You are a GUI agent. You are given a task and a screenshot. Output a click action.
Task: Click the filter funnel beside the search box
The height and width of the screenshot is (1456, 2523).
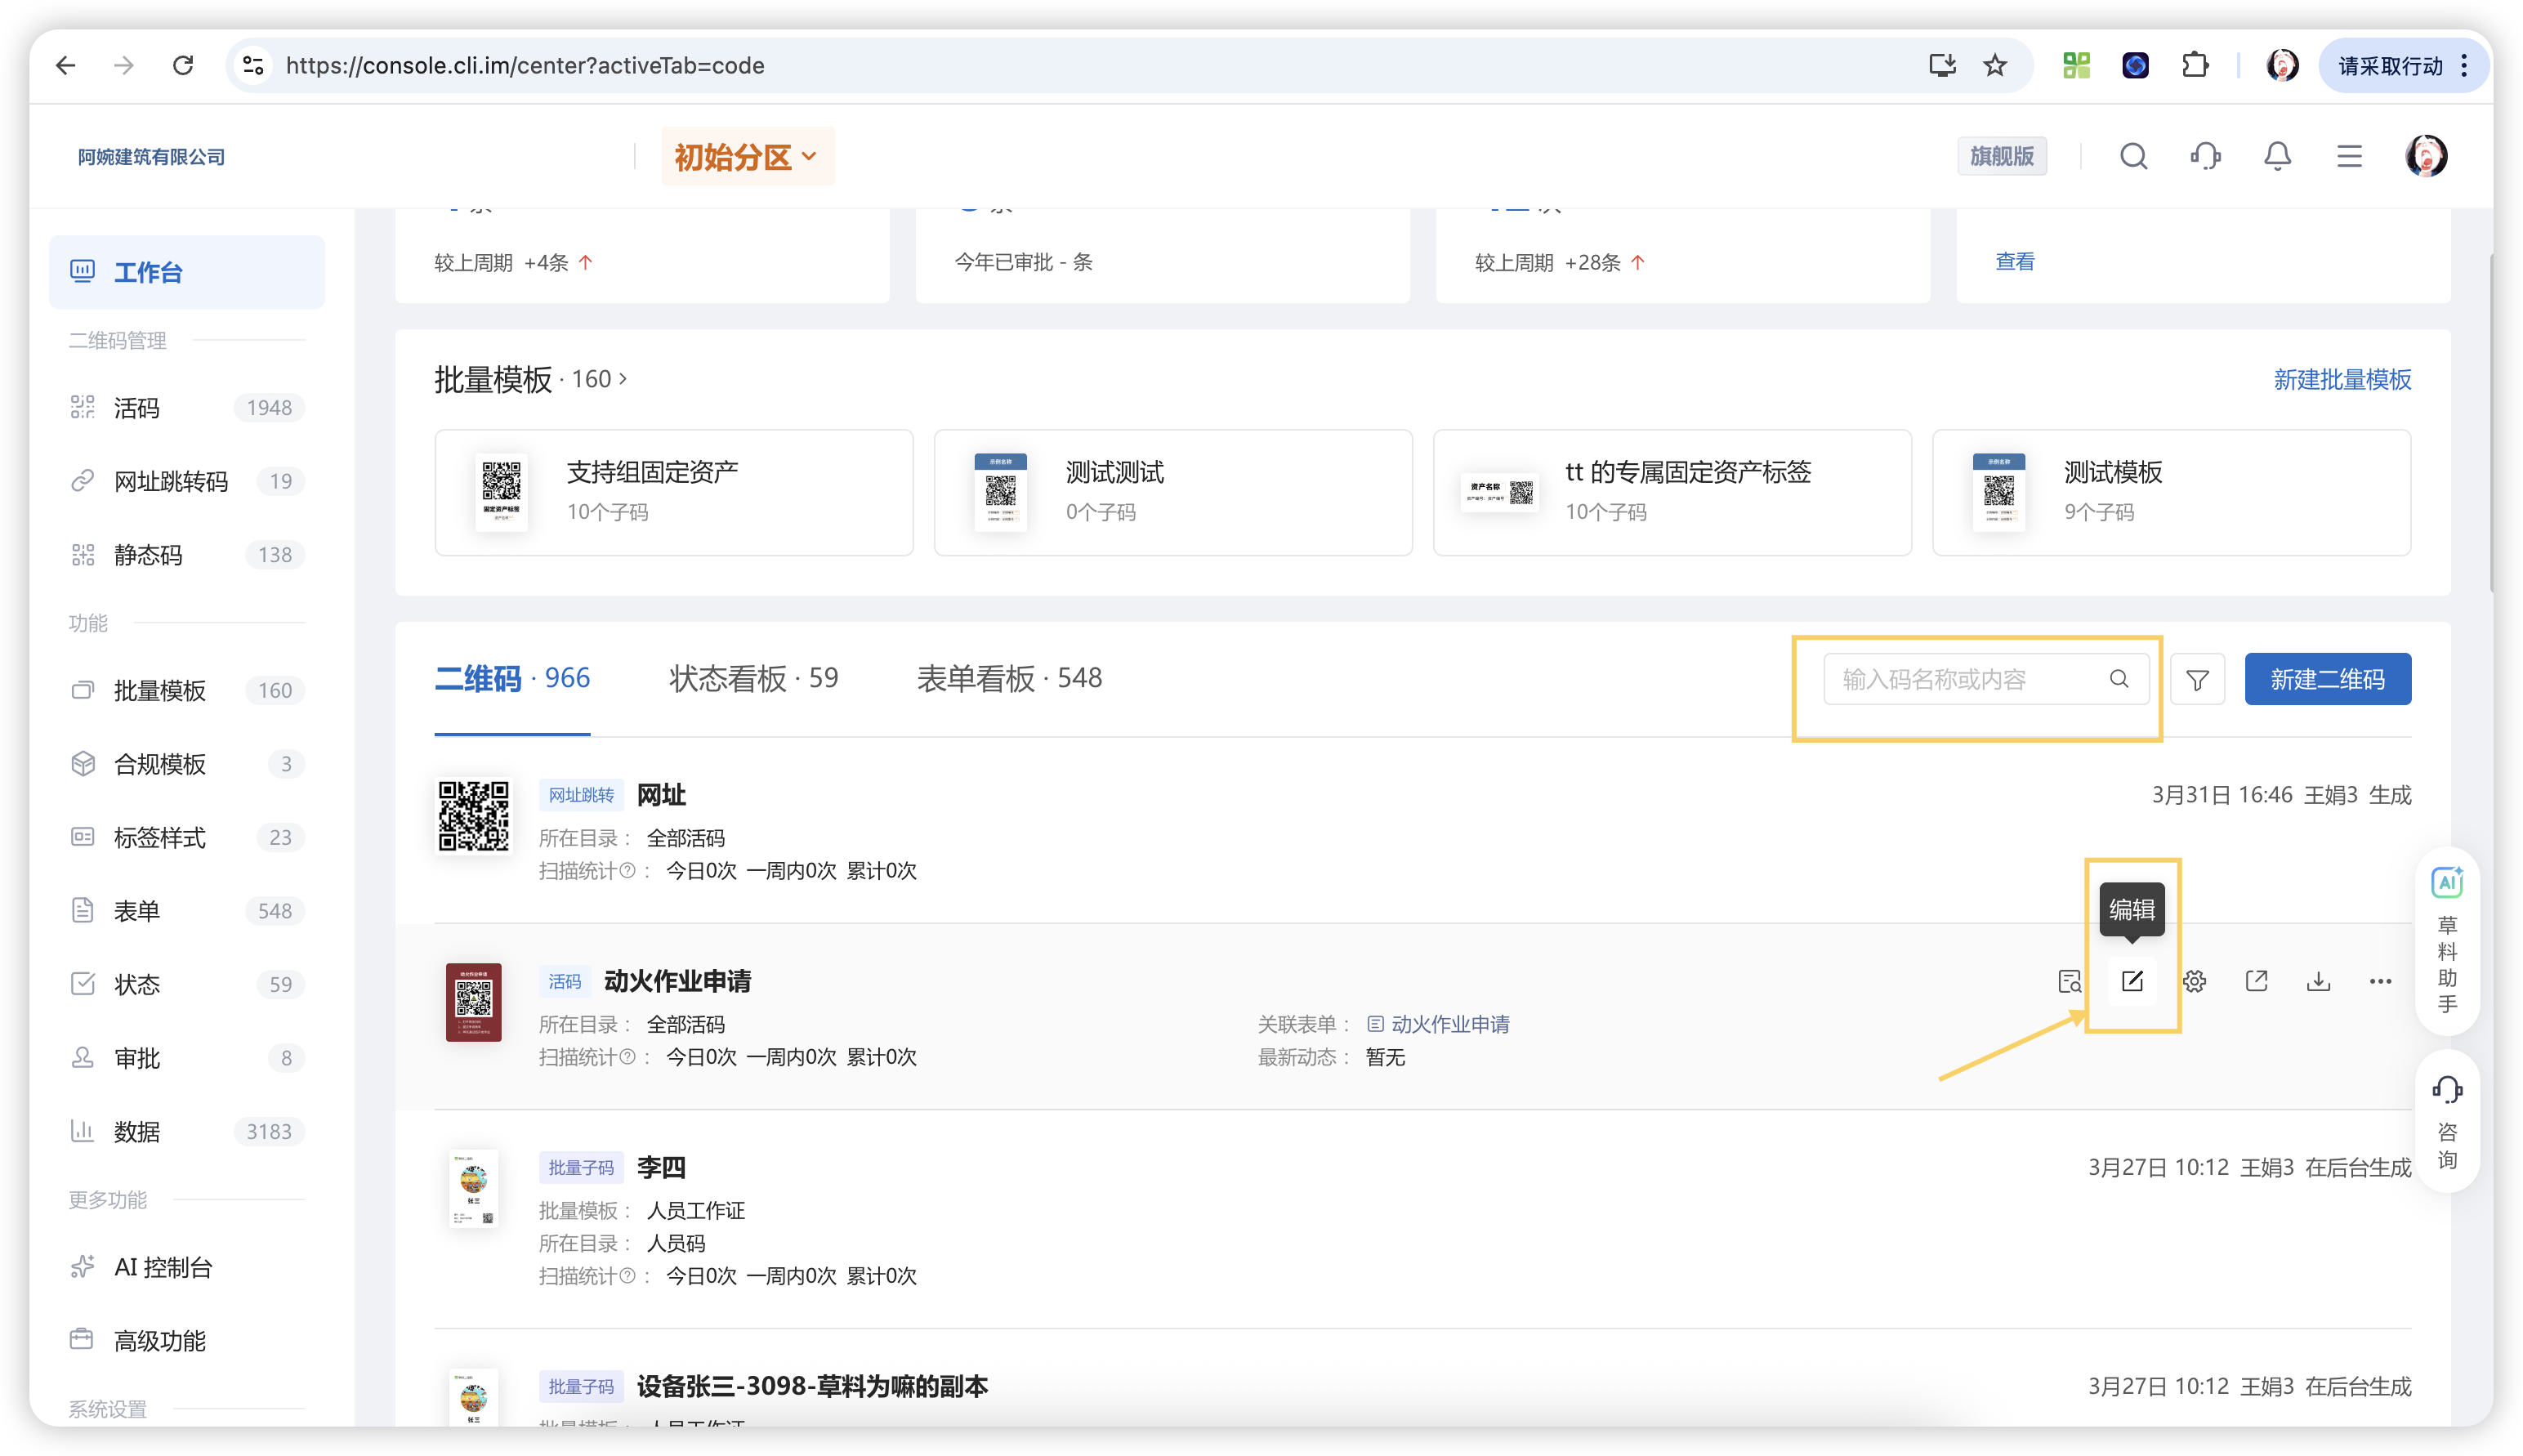pyautogui.click(x=2197, y=679)
